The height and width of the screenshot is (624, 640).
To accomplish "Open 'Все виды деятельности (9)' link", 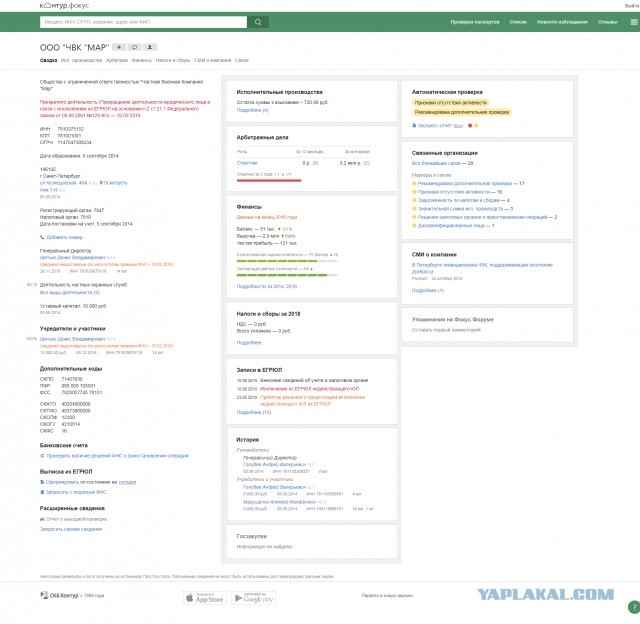I will tap(69, 293).
